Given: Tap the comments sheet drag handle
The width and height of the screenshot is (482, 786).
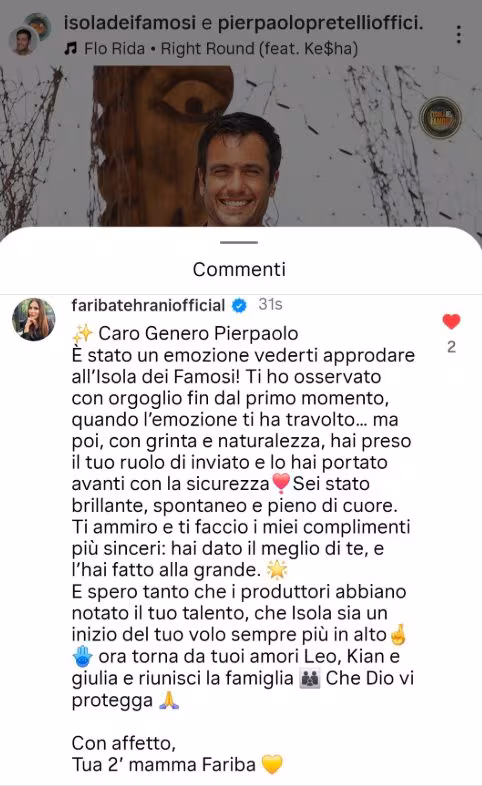Looking at the screenshot, I should tap(239, 242).
